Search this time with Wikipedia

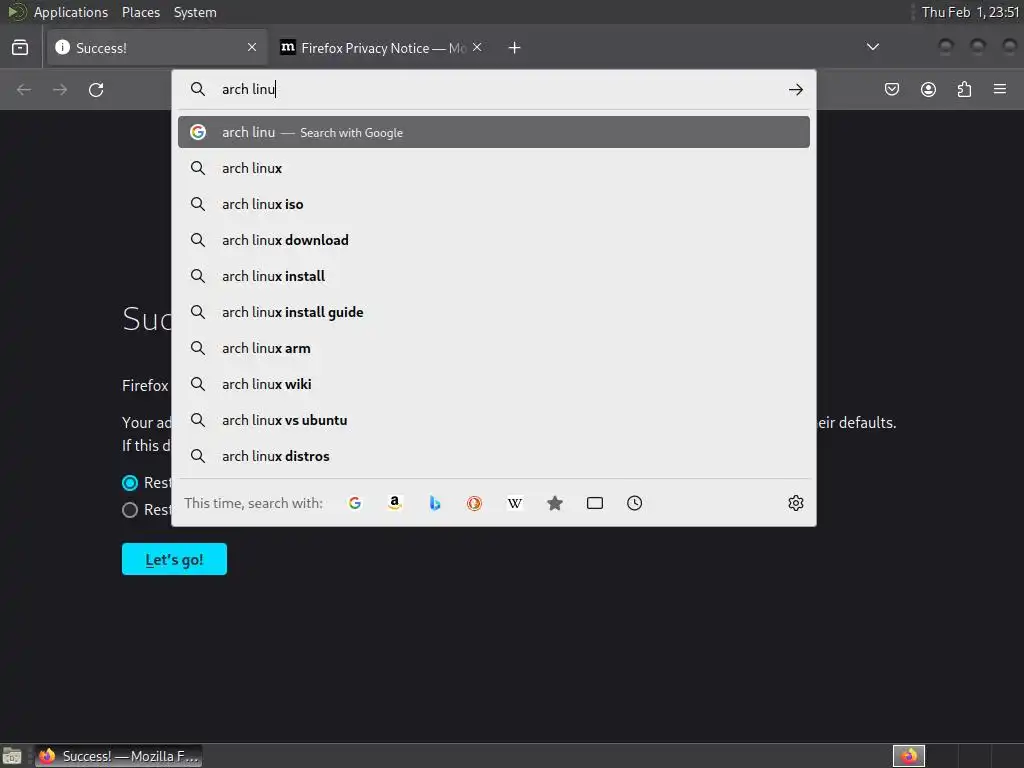tap(515, 503)
